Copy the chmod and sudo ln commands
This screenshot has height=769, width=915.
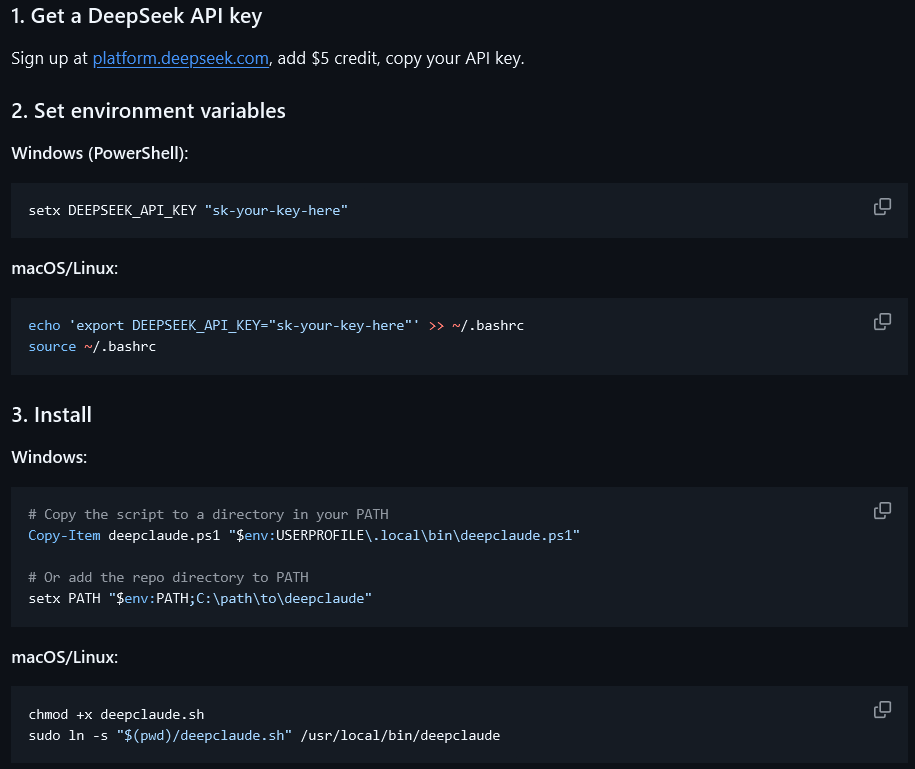tap(882, 709)
